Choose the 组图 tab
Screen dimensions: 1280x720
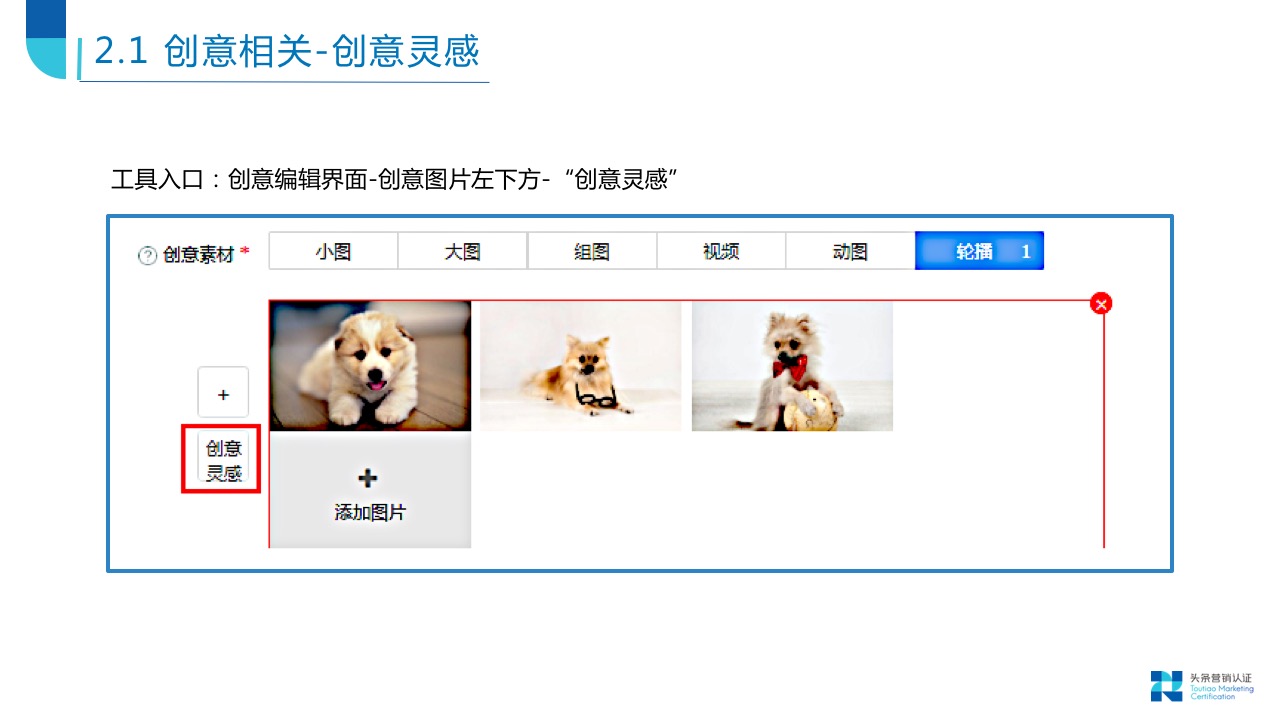592,252
